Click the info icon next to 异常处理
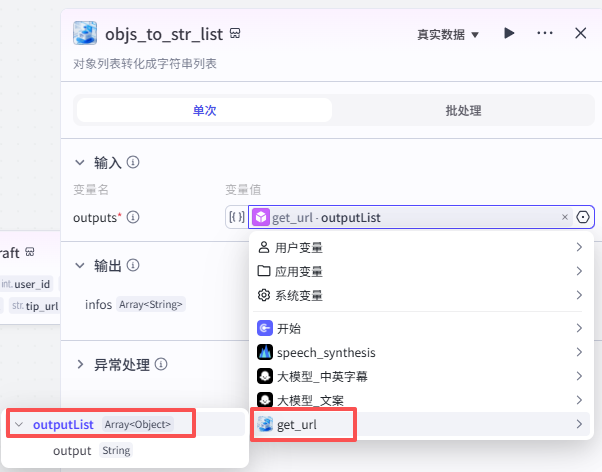This screenshot has height=472, width=602. [x=161, y=365]
